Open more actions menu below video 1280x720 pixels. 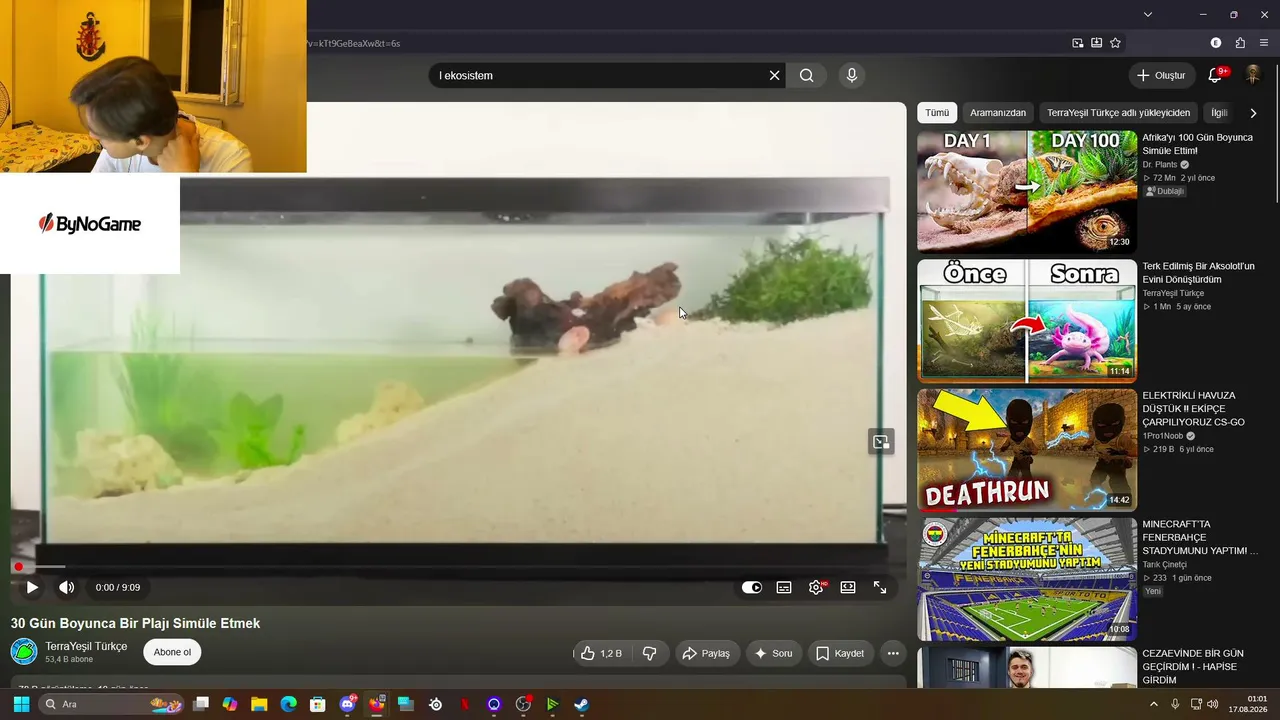click(893, 653)
